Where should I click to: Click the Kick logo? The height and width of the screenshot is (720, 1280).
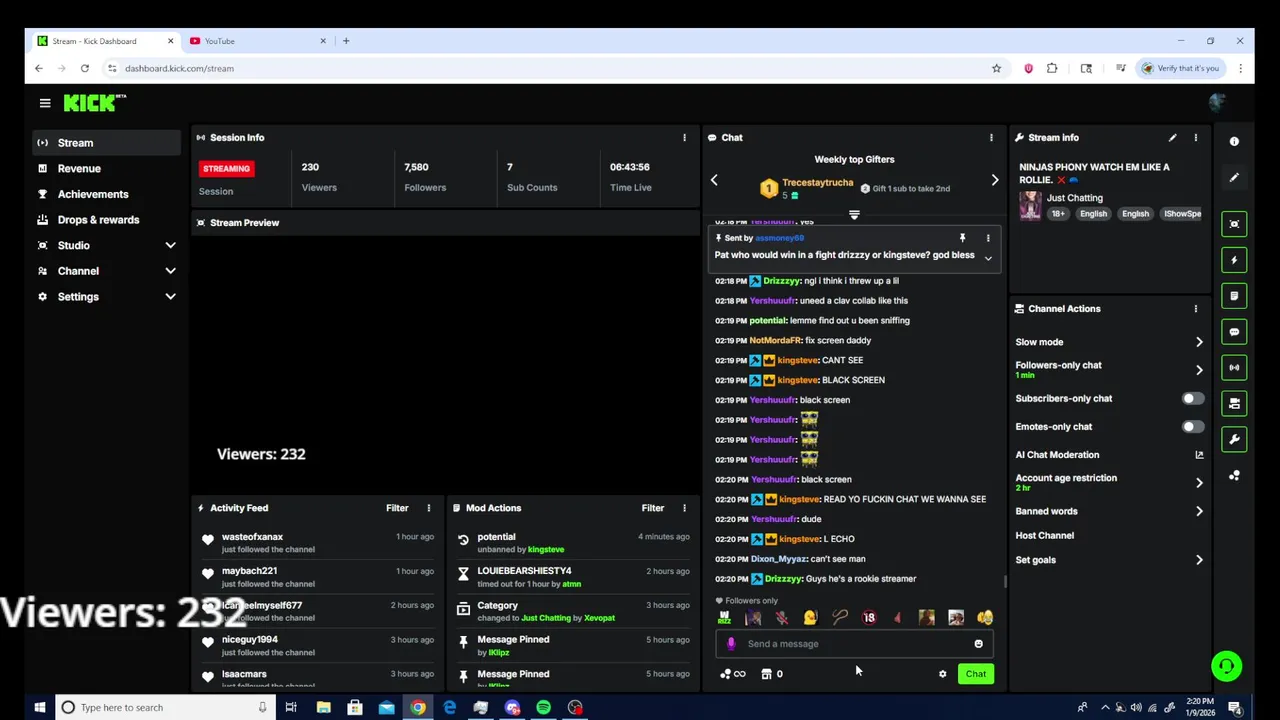(x=95, y=103)
